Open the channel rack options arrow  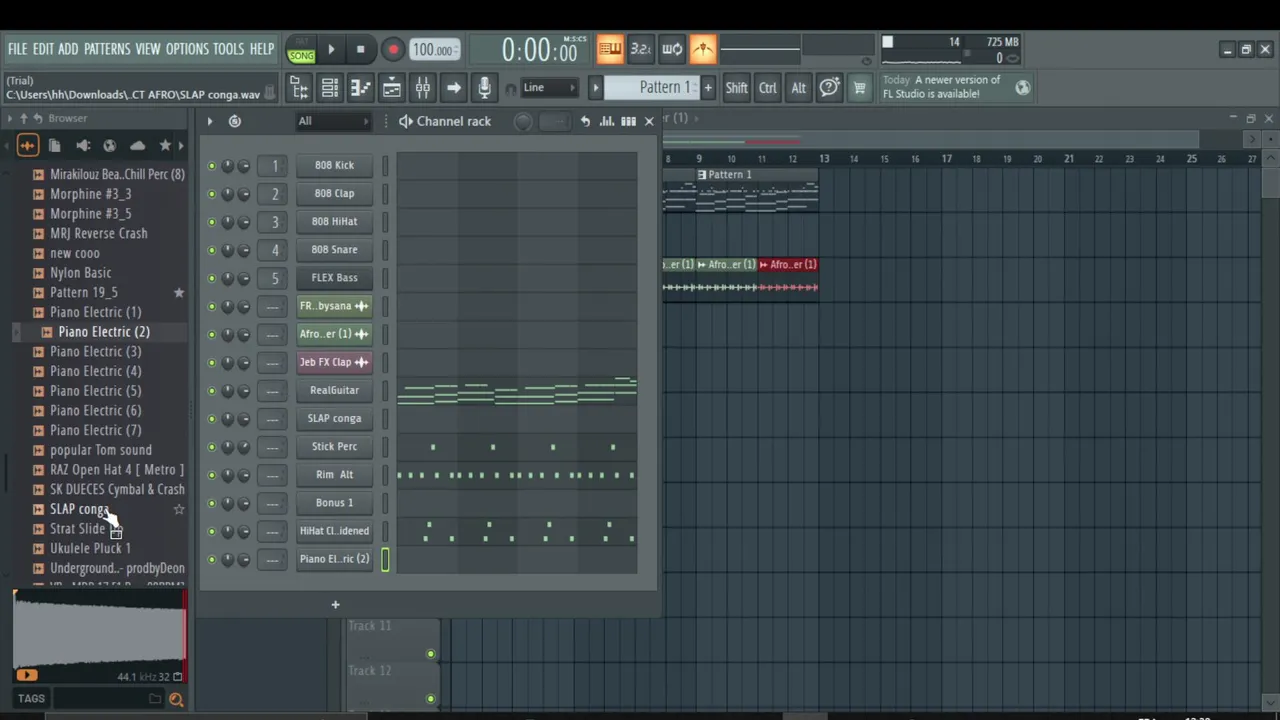click(x=210, y=121)
